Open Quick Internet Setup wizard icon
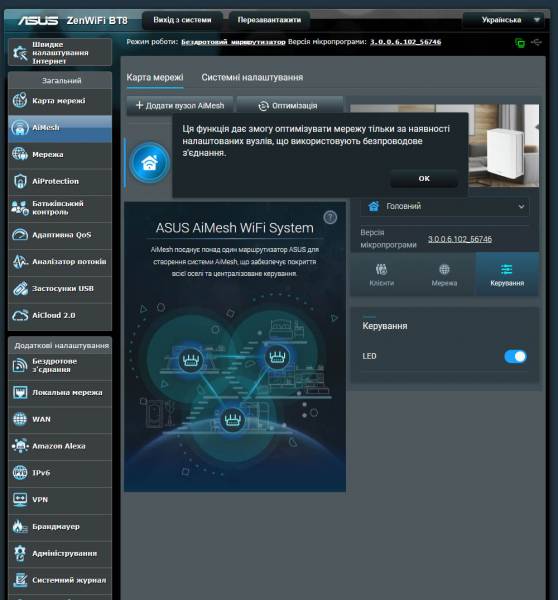The width and height of the screenshot is (558, 600). pos(20,53)
